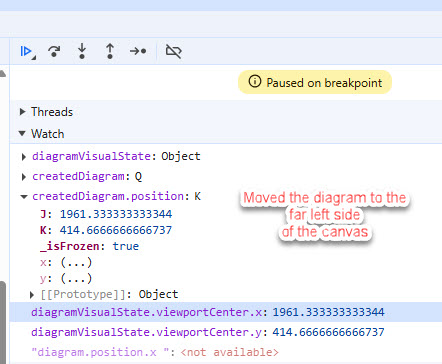Expand the [[Prototype]] object
The image size is (442, 364).
point(32,295)
